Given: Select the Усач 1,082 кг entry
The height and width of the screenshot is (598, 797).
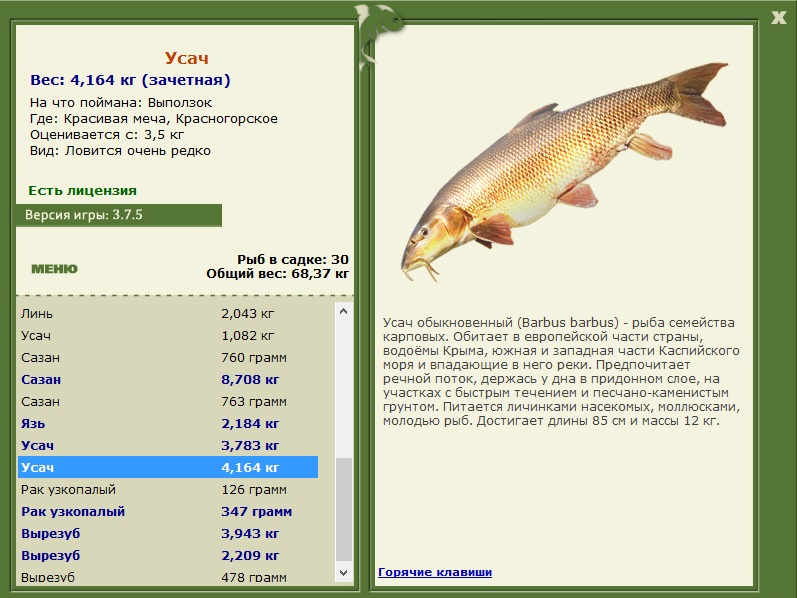Looking at the screenshot, I should 168,336.
